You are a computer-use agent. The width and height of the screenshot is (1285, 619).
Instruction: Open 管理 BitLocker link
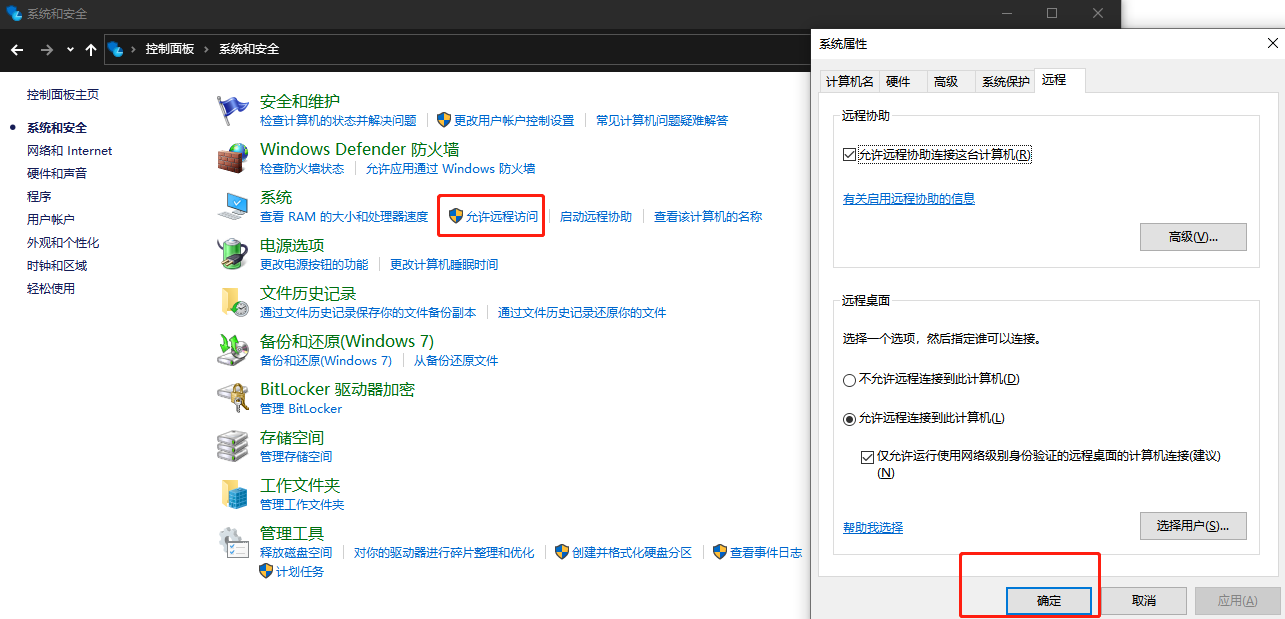coord(301,409)
